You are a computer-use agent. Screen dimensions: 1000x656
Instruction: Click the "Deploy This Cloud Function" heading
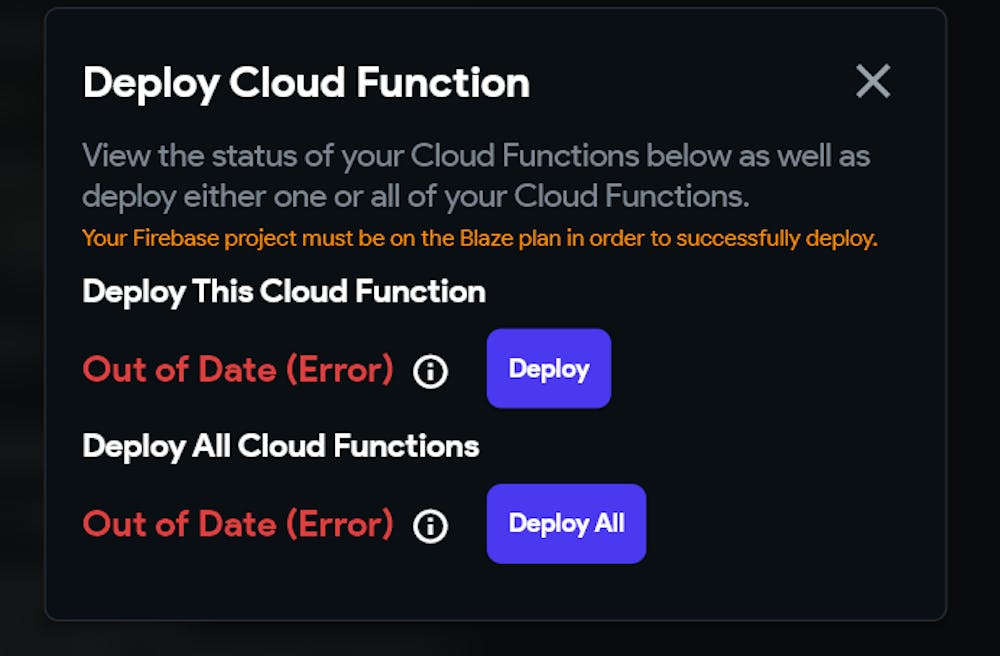tap(284, 292)
